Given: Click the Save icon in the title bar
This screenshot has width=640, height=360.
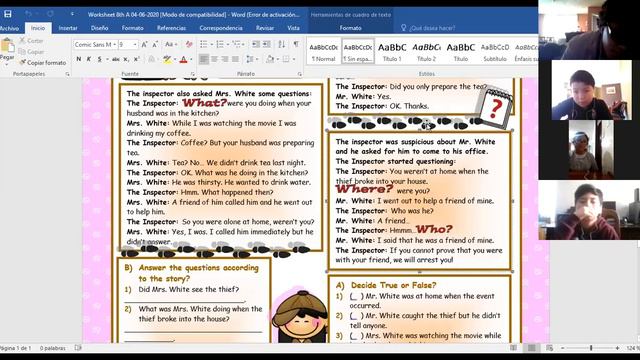Looking at the screenshot, I should (x=8, y=14).
